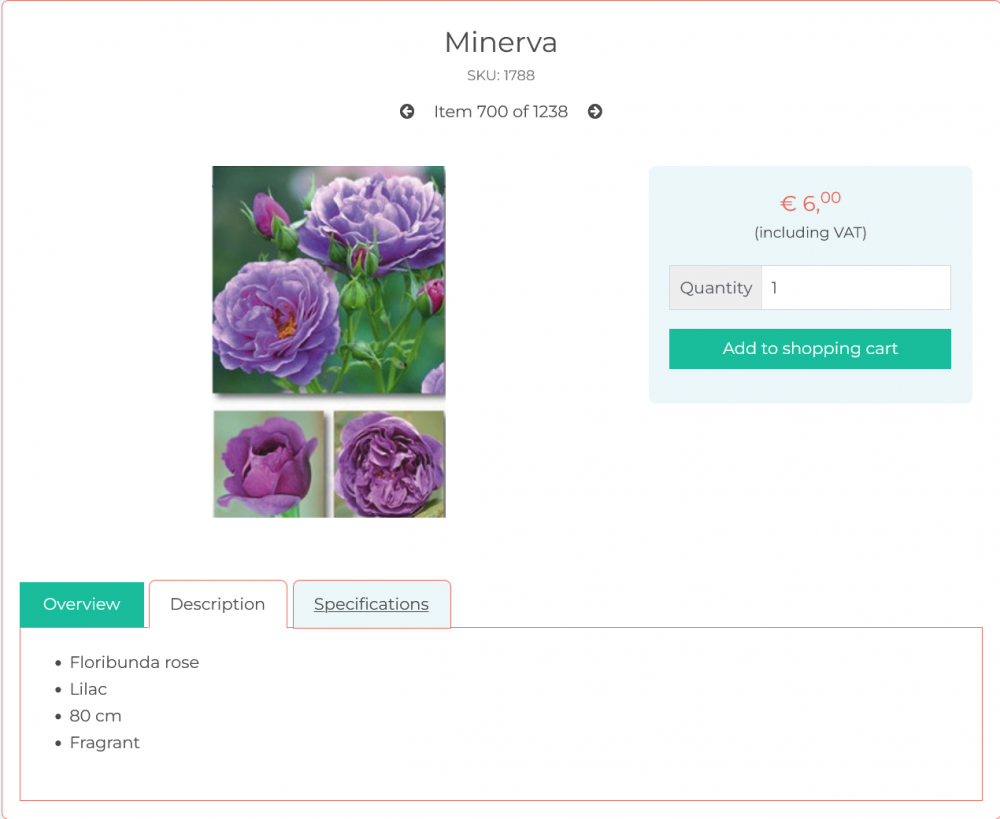This screenshot has height=819, width=1000.
Task: Click the Quantity input field
Action: [x=856, y=288]
